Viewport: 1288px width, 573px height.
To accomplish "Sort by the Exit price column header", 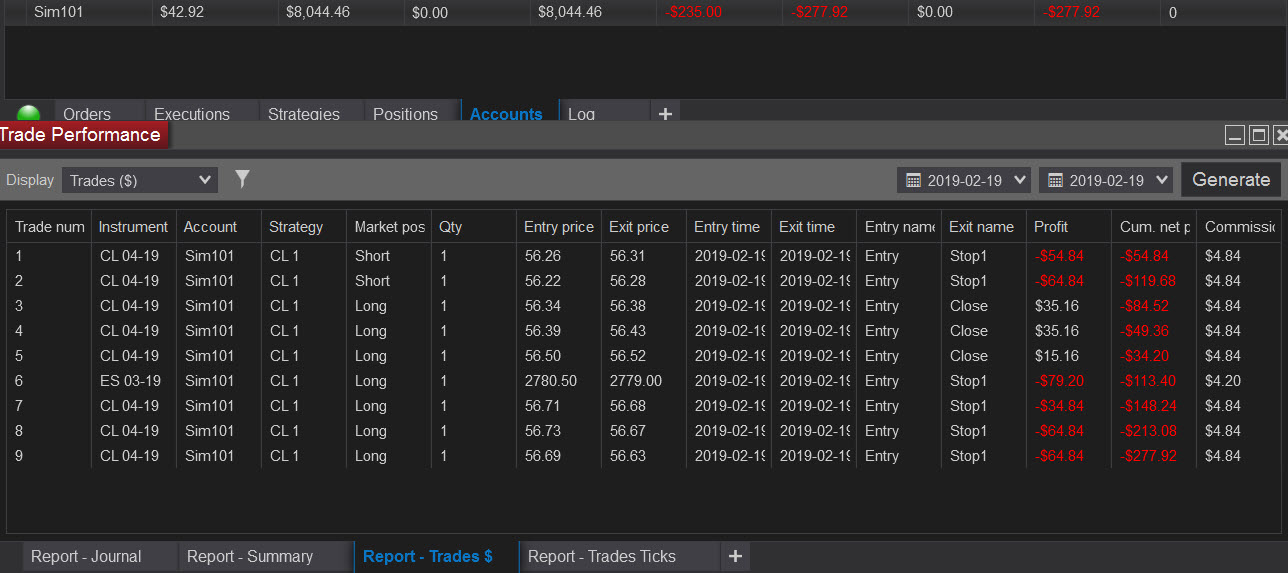I will (x=644, y=227).
